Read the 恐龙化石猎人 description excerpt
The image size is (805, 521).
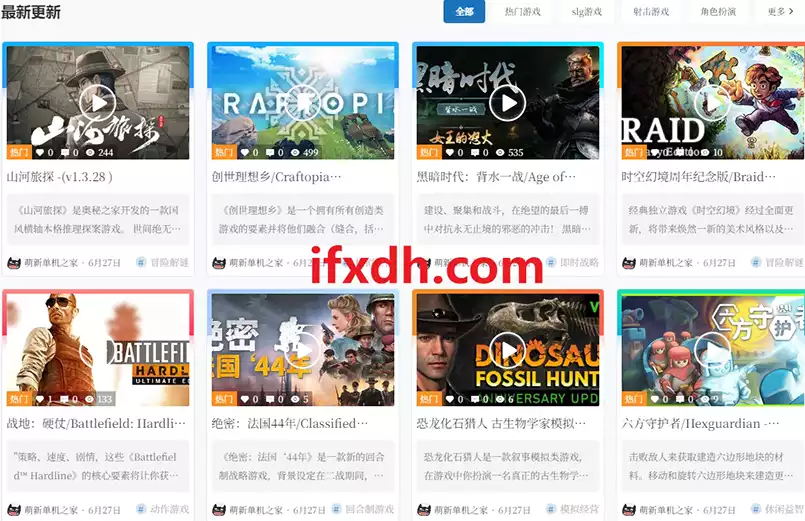pyautogui.click(x=507, y=466)
